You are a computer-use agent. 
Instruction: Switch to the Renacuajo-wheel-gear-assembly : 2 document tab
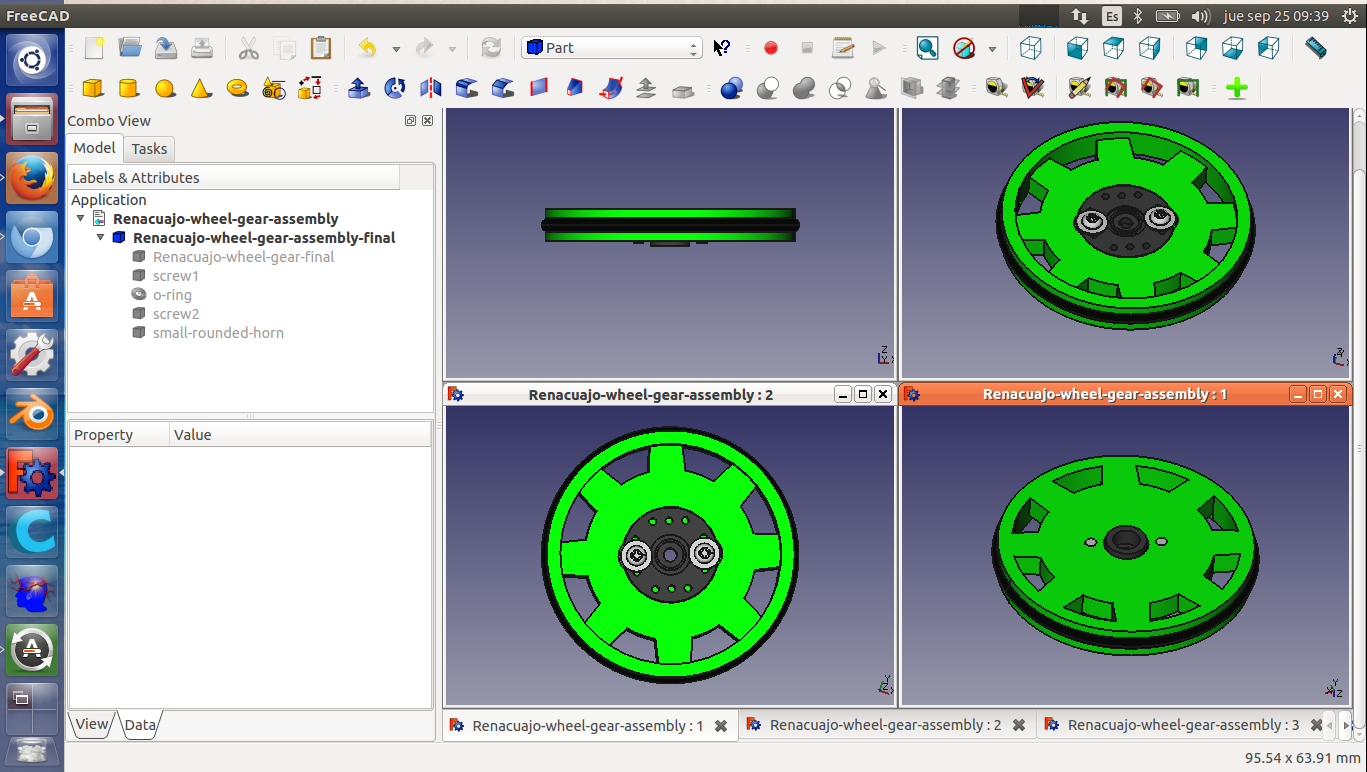[x=884, y=726]
